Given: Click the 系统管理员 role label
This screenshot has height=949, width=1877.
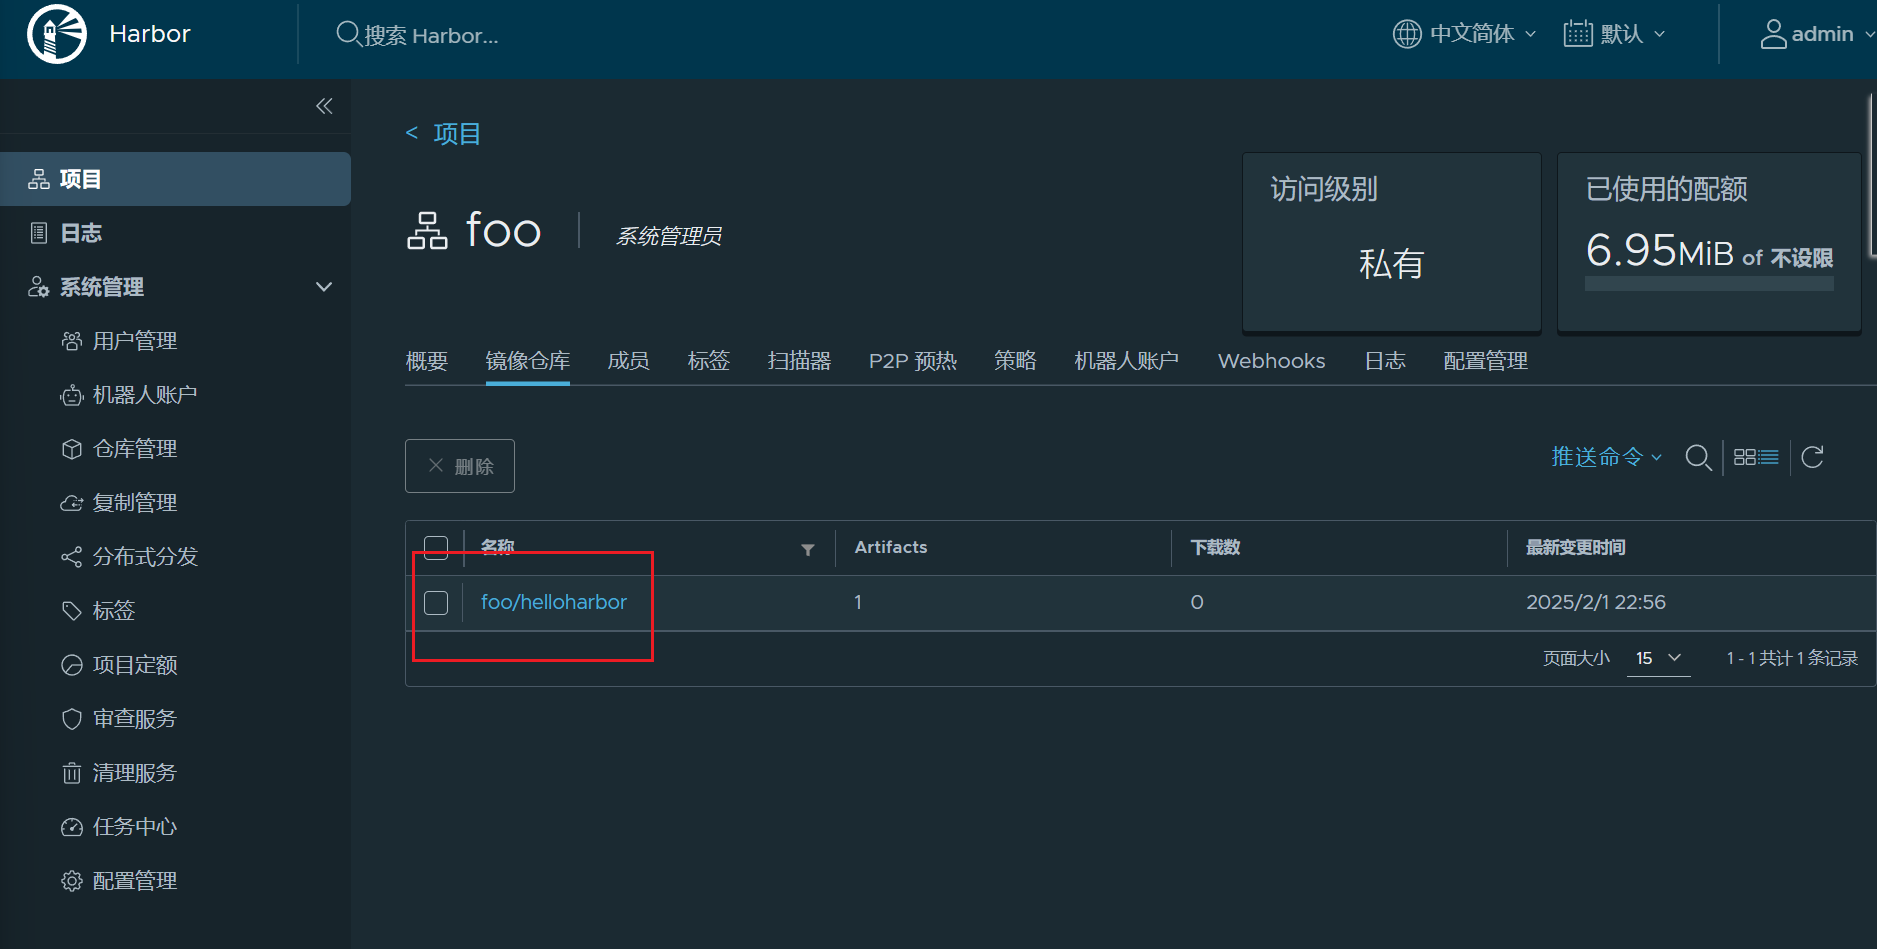Looking at the screenshot, I should tap(669, 236).
